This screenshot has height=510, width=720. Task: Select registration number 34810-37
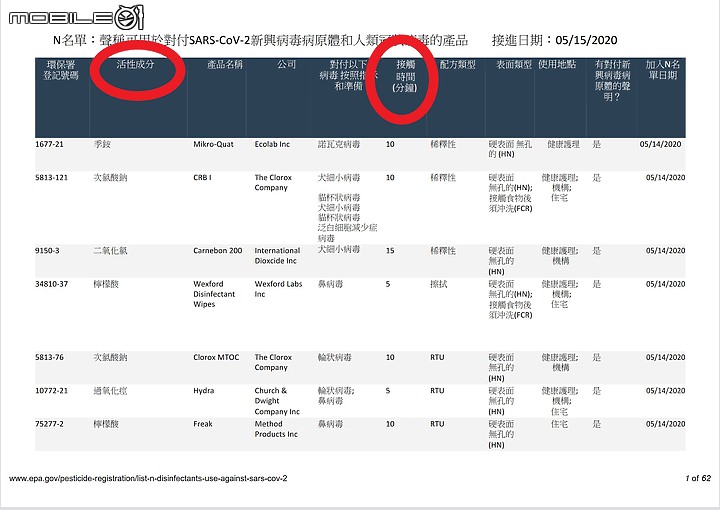[x=51, y=284]
